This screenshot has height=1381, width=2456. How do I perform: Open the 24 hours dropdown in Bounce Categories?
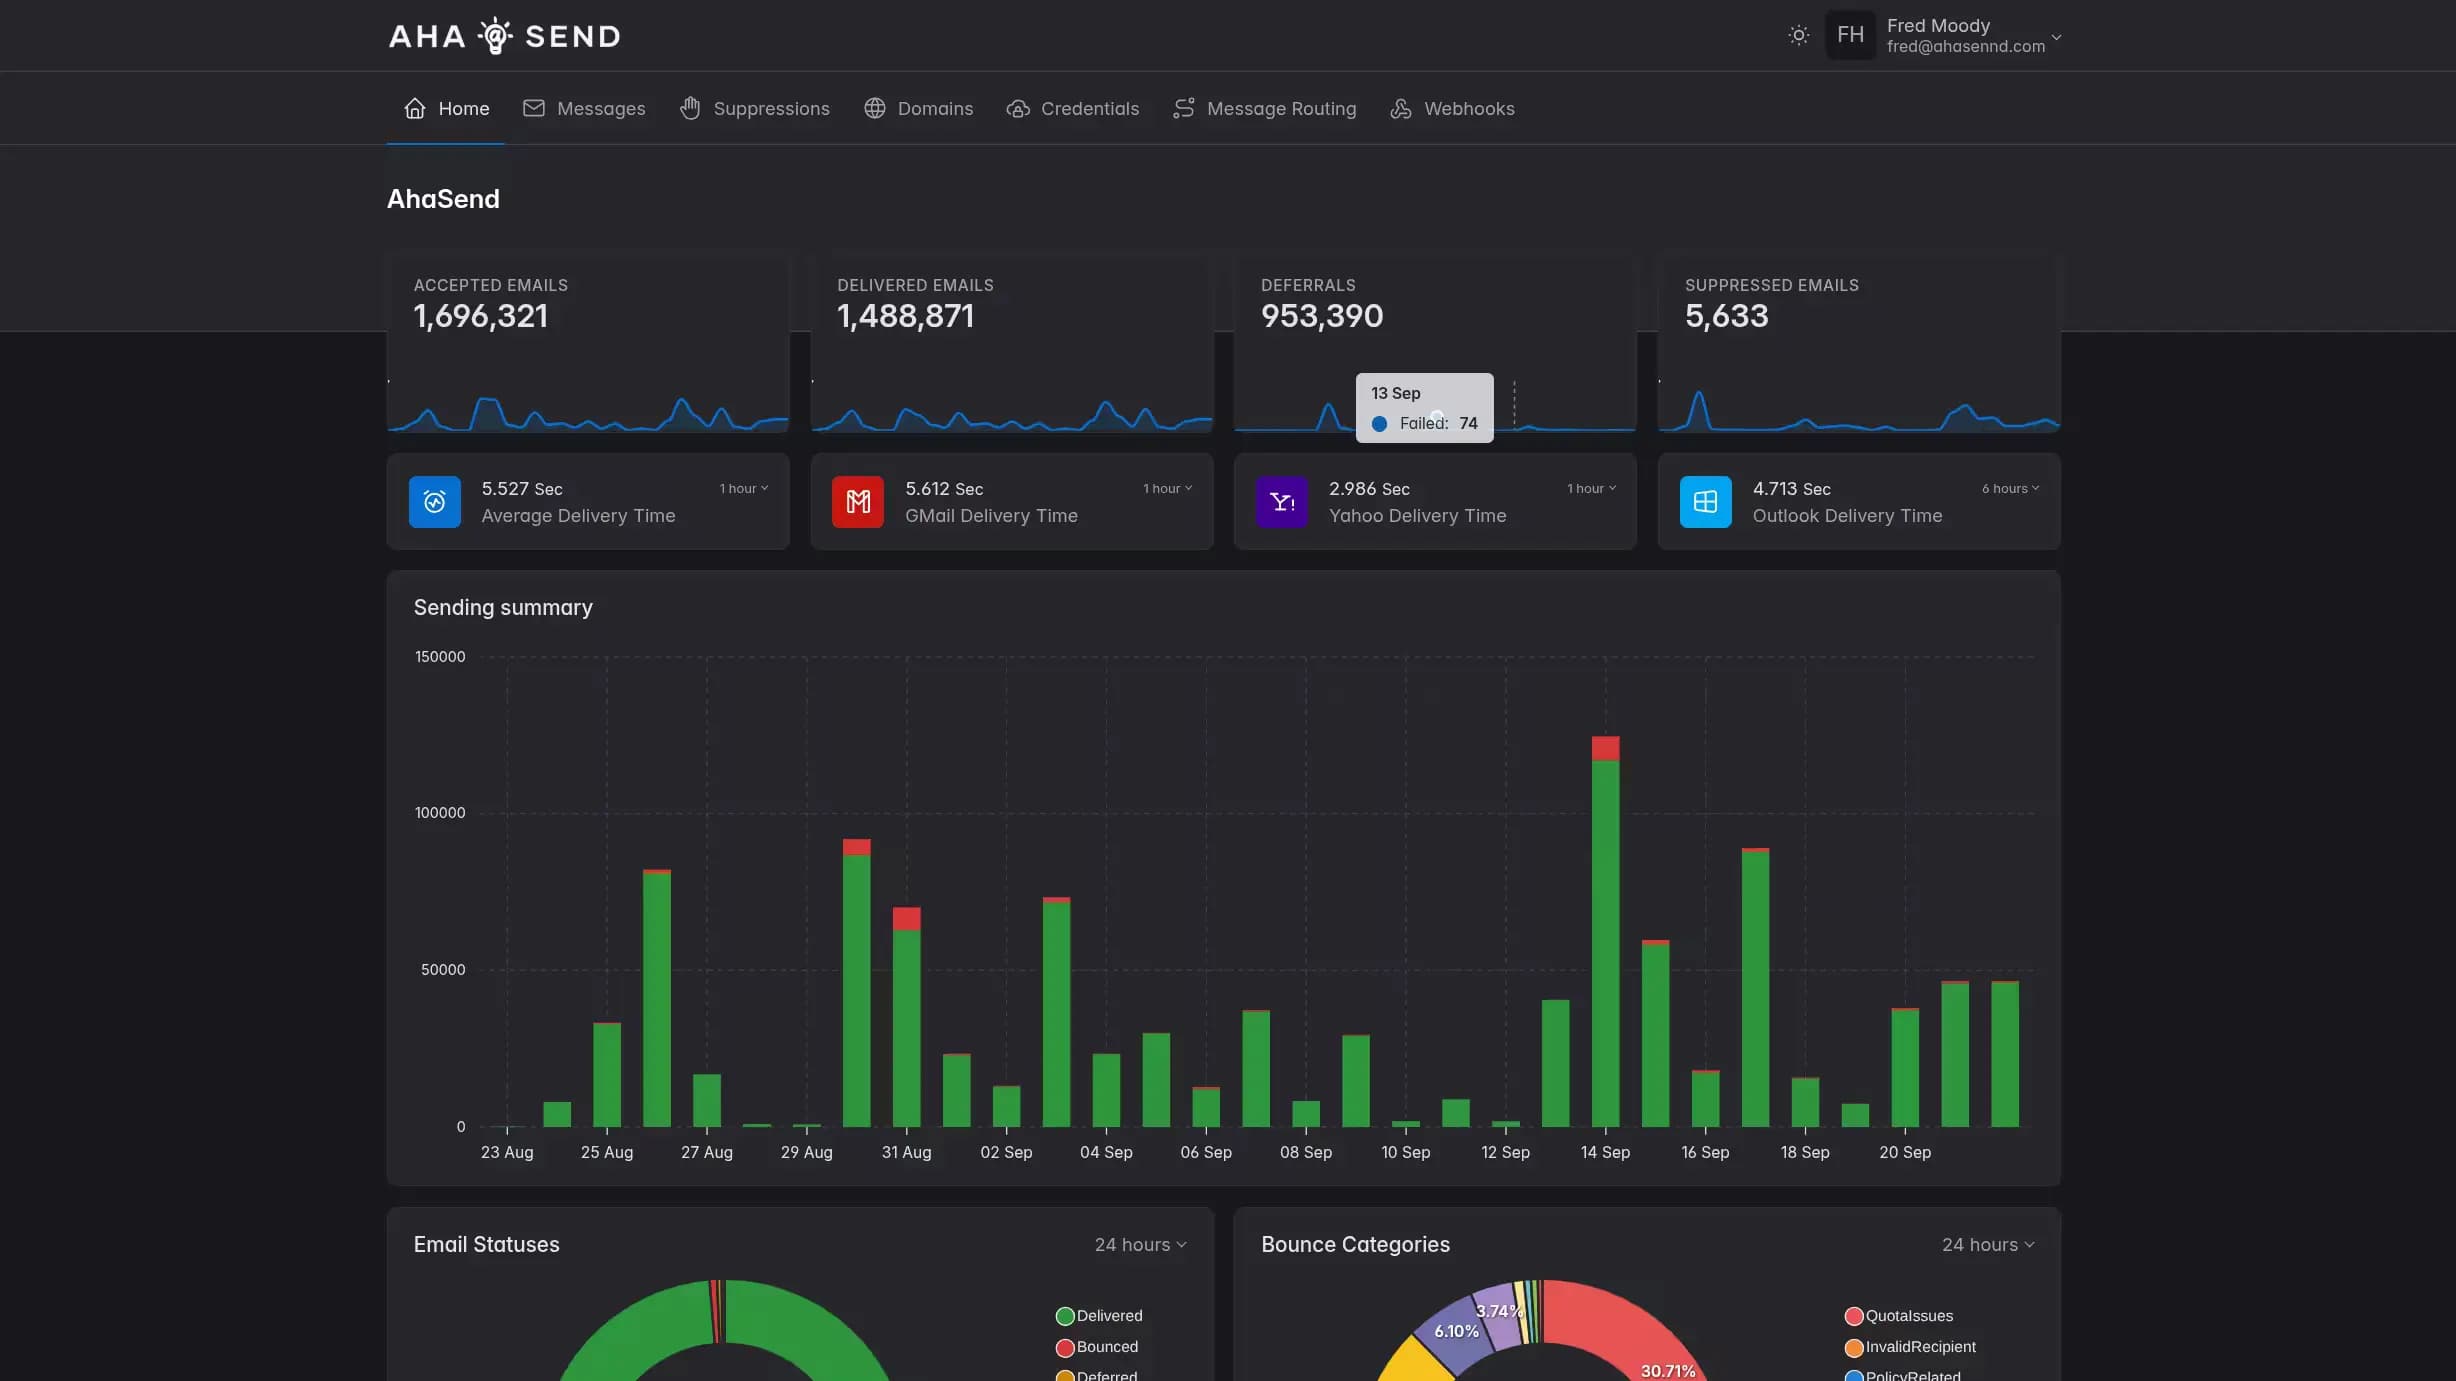pos(1988,1244)
